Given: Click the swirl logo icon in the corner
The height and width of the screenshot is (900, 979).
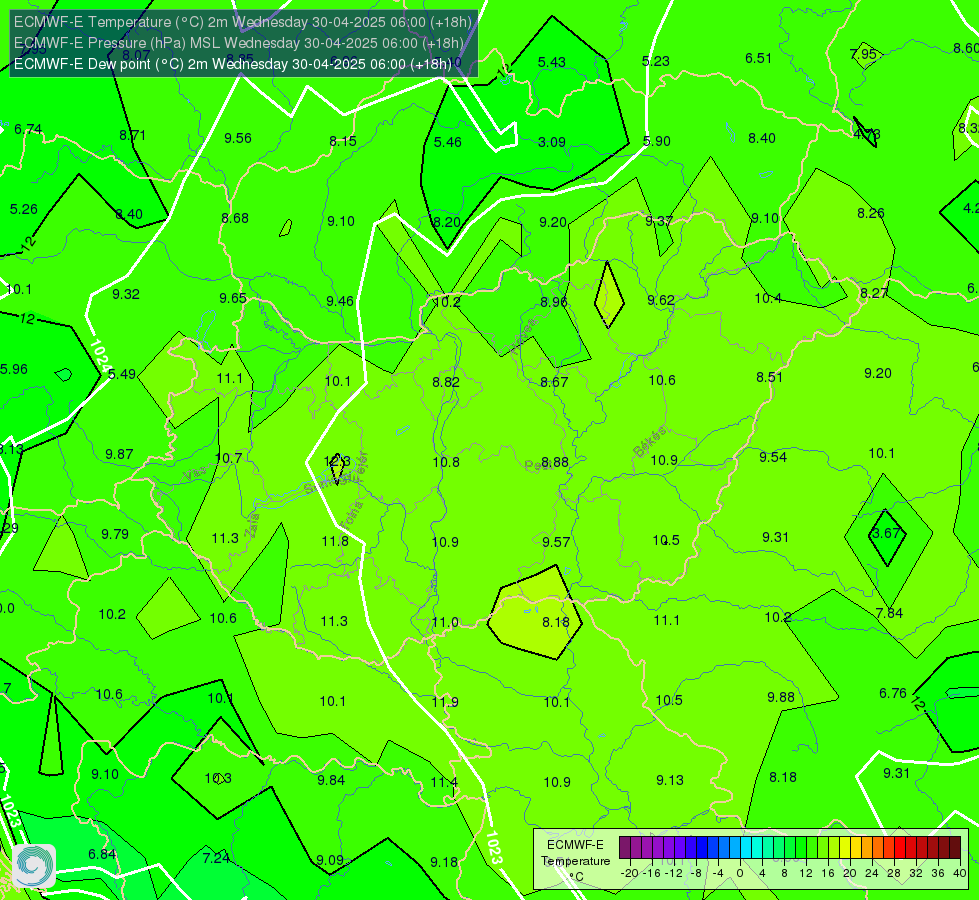Looking at the screenshot, I should coord(34,866).
